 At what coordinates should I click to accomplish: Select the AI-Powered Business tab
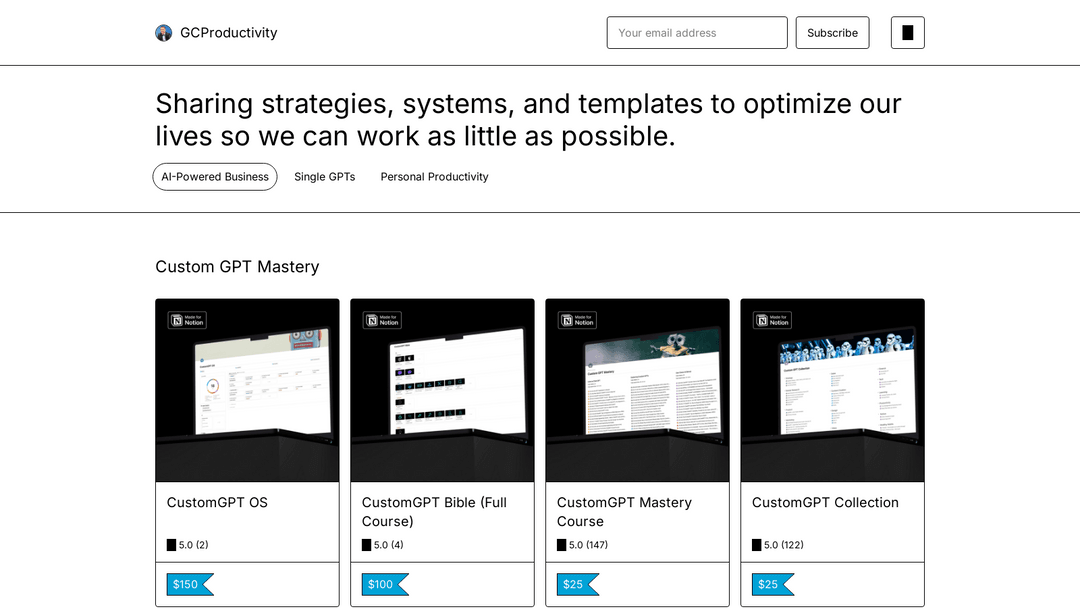[x=215, y=177]
